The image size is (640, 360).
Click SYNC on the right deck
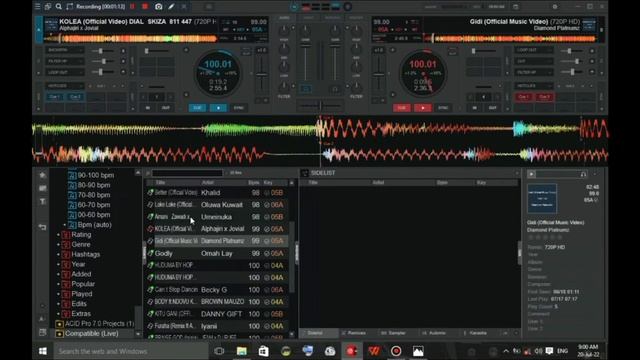coord(443,108)
